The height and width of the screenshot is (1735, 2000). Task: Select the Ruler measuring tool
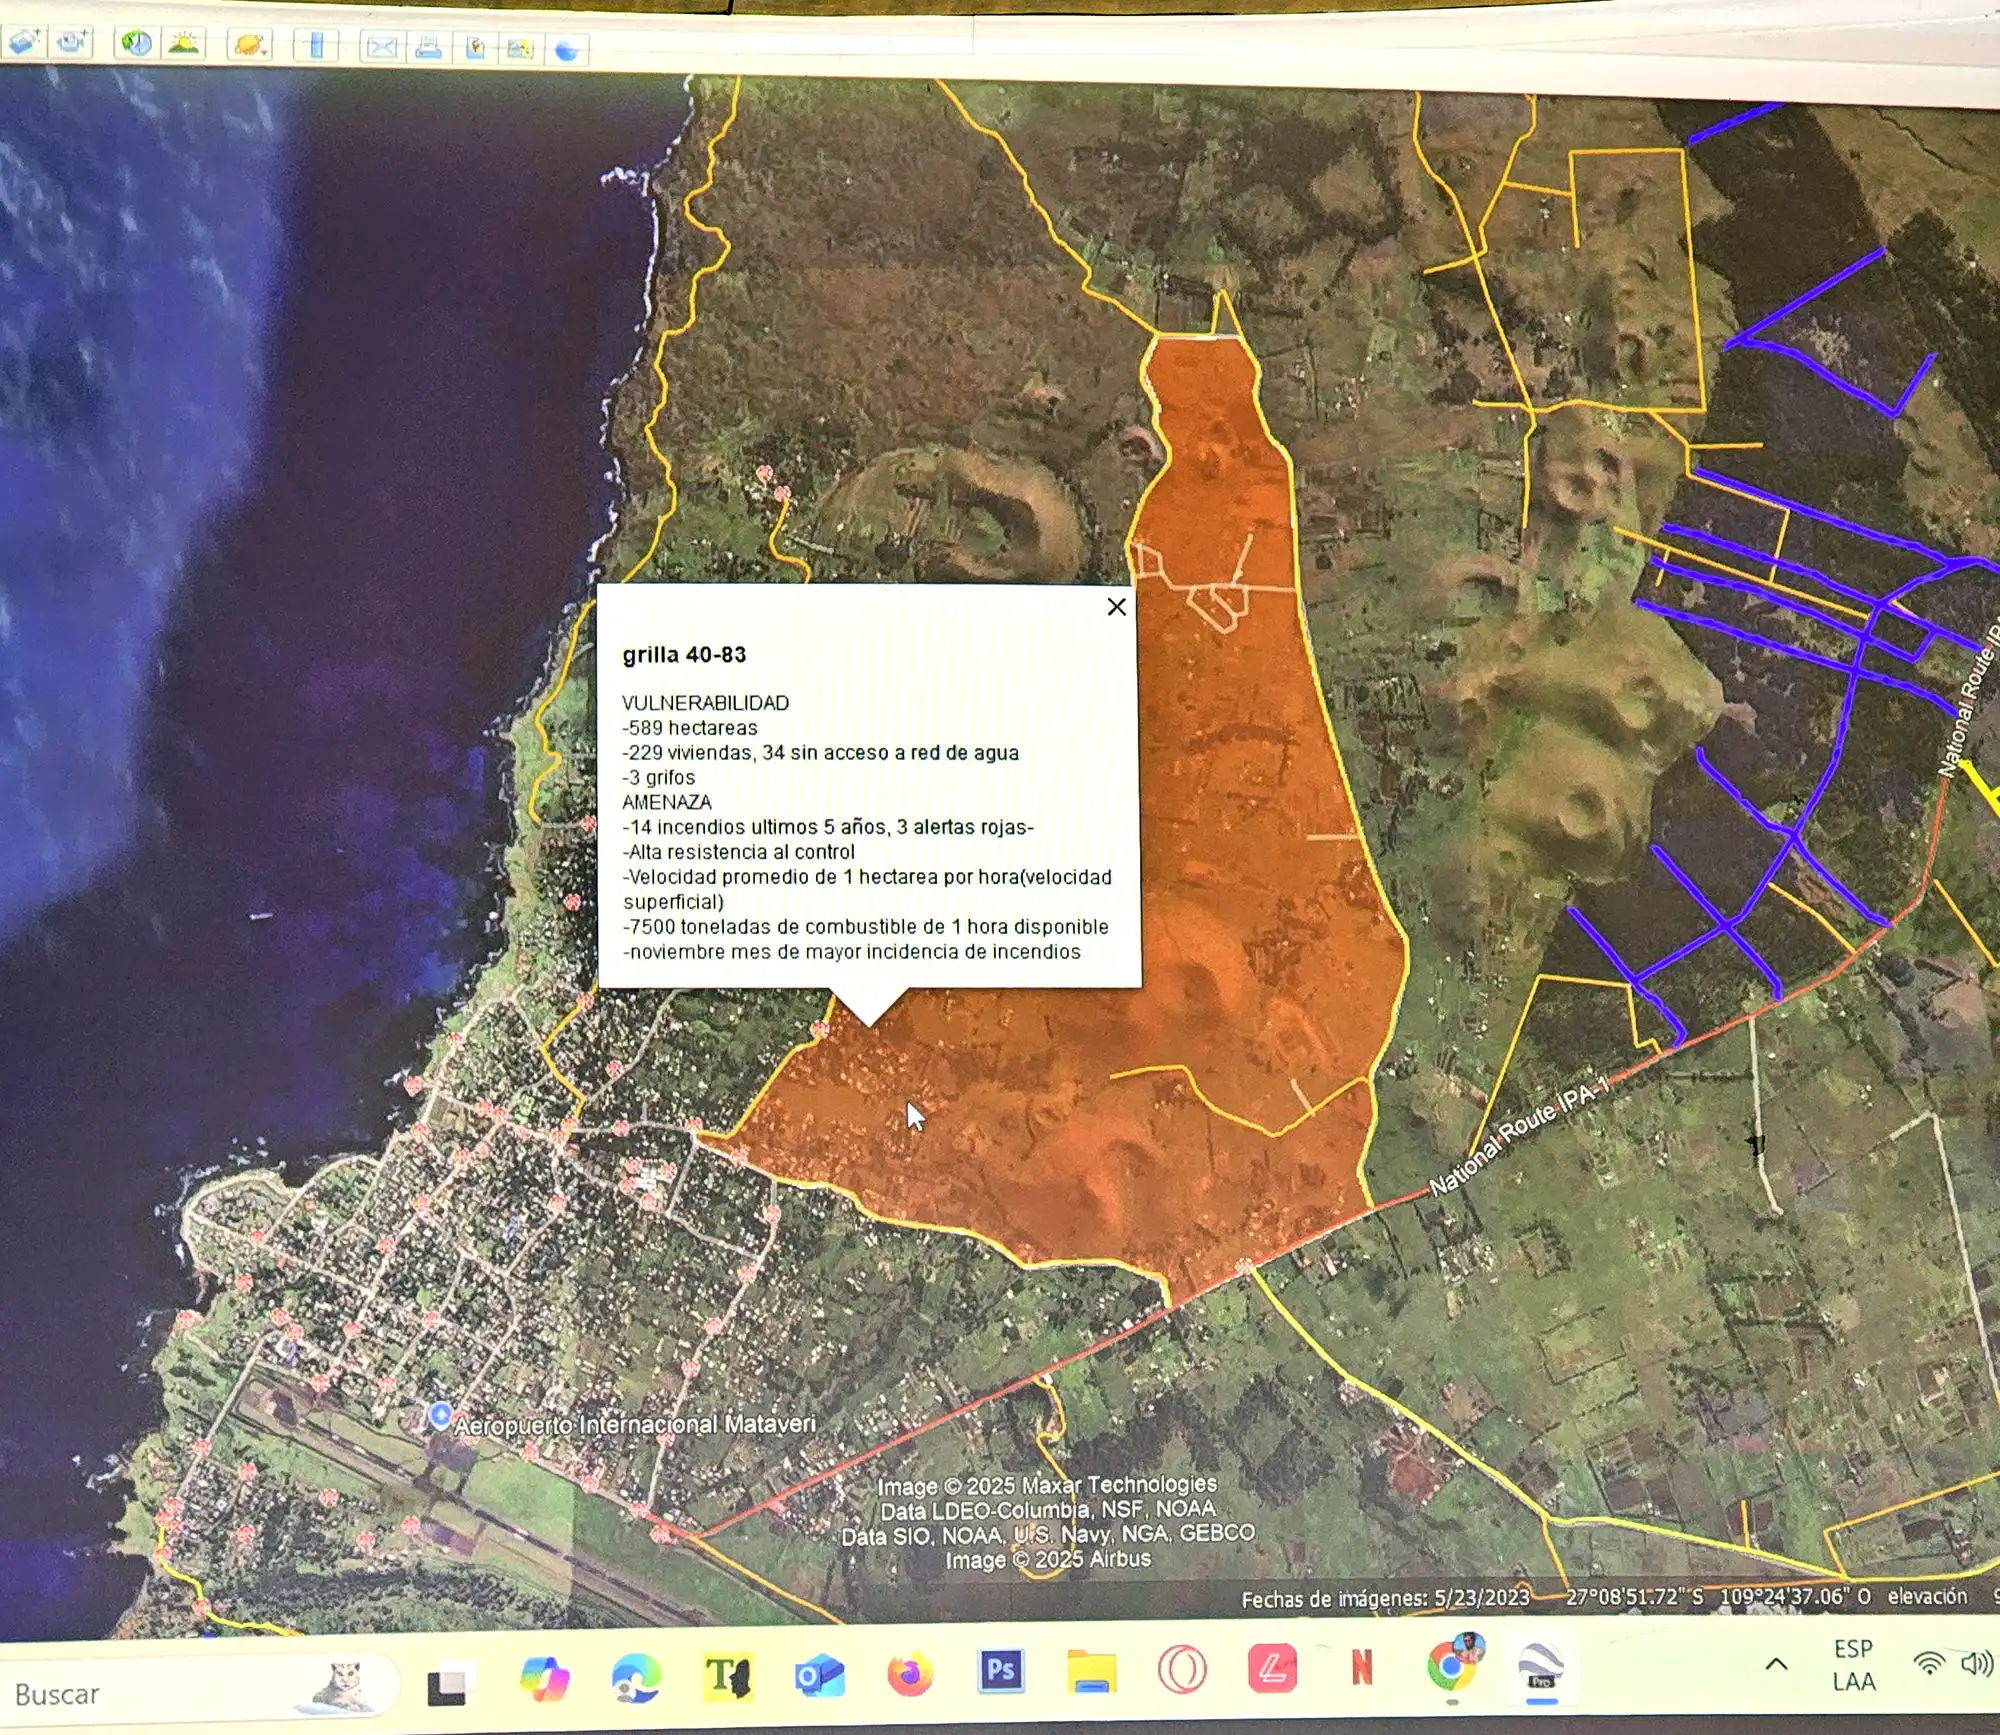(317, 46)
